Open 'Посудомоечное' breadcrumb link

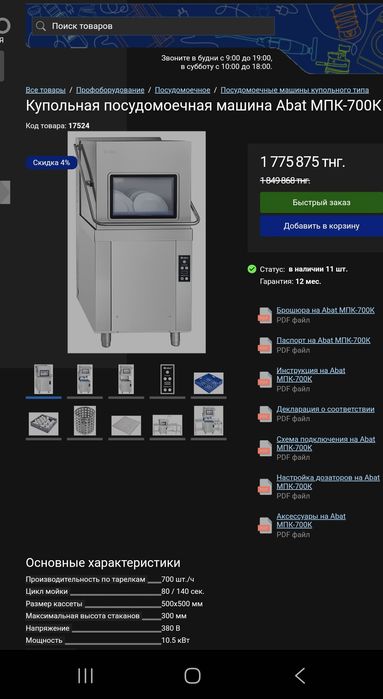(182, 90)
